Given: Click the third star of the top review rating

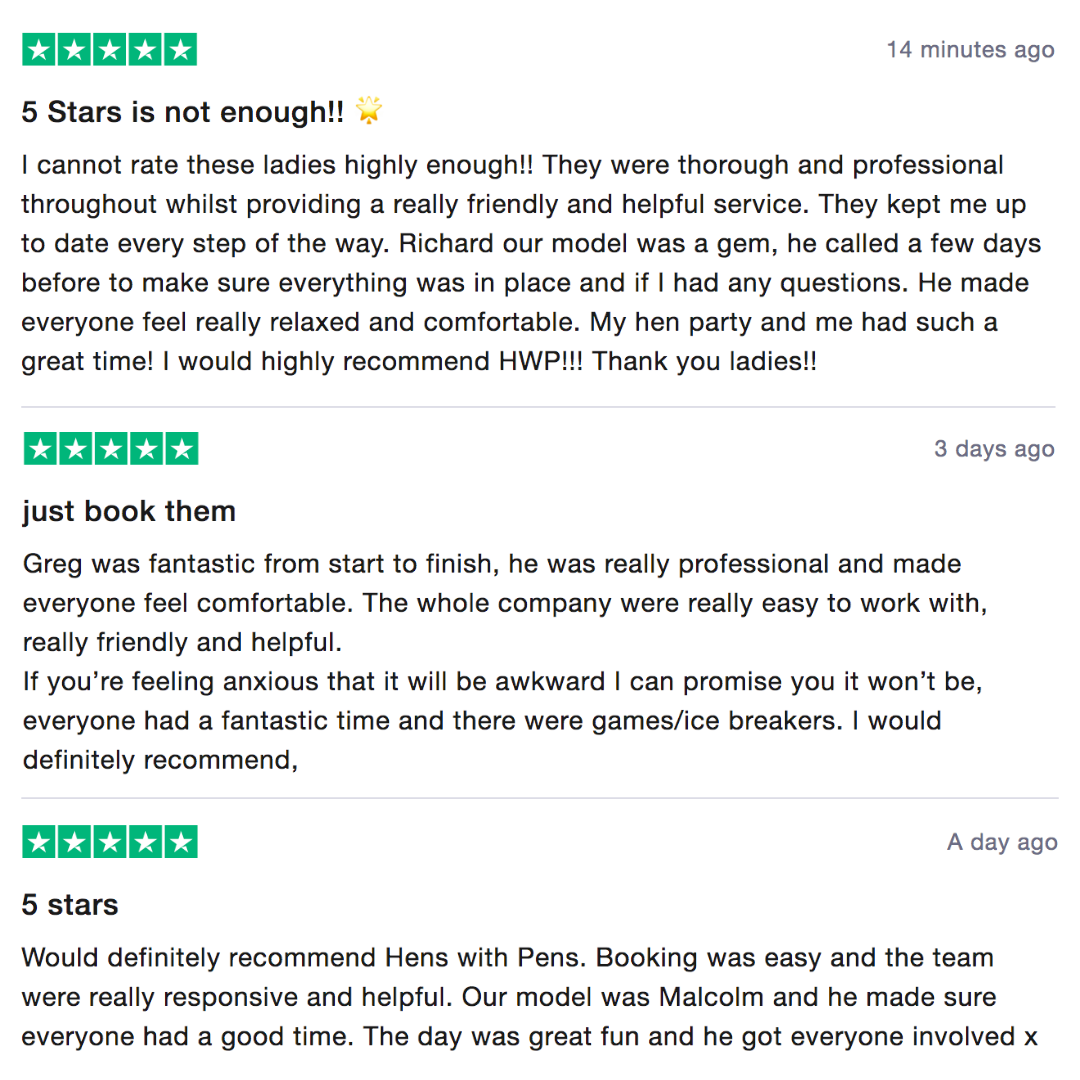Looking at the screenshot, I should [x=110, y=50].
